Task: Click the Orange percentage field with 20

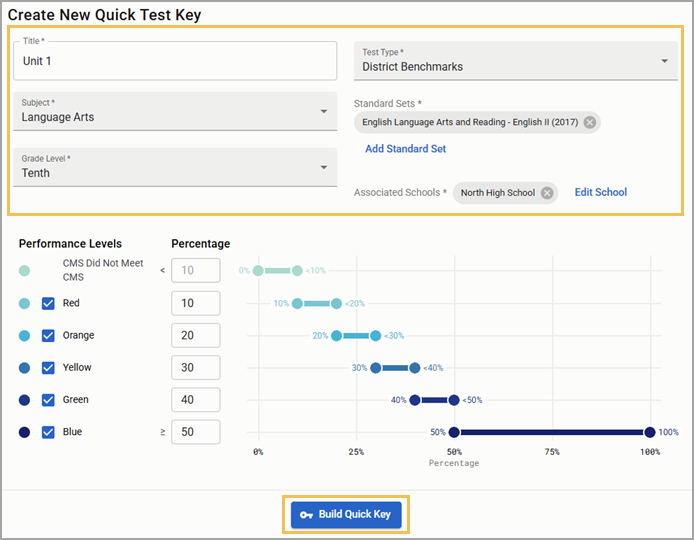Action: point(196,336)
